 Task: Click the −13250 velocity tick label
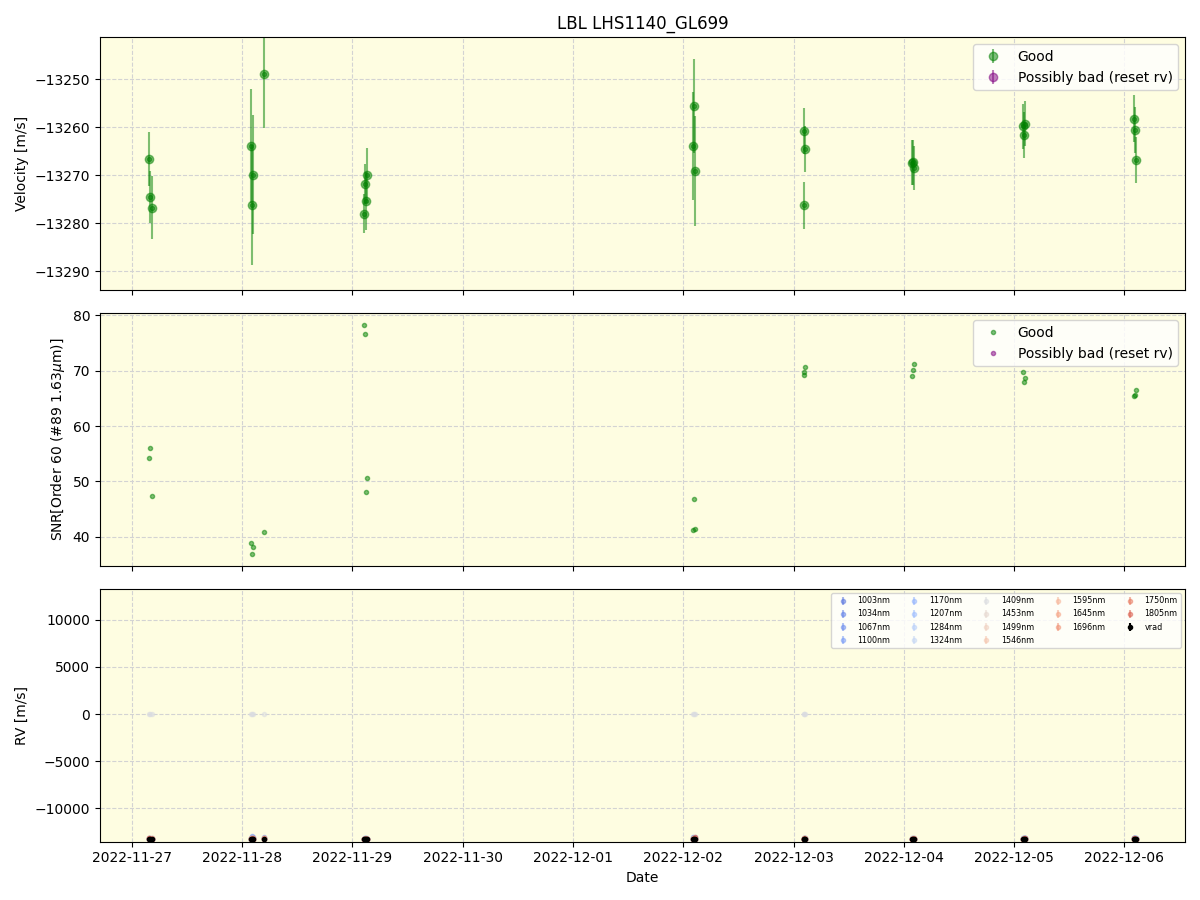pos(65,80)
